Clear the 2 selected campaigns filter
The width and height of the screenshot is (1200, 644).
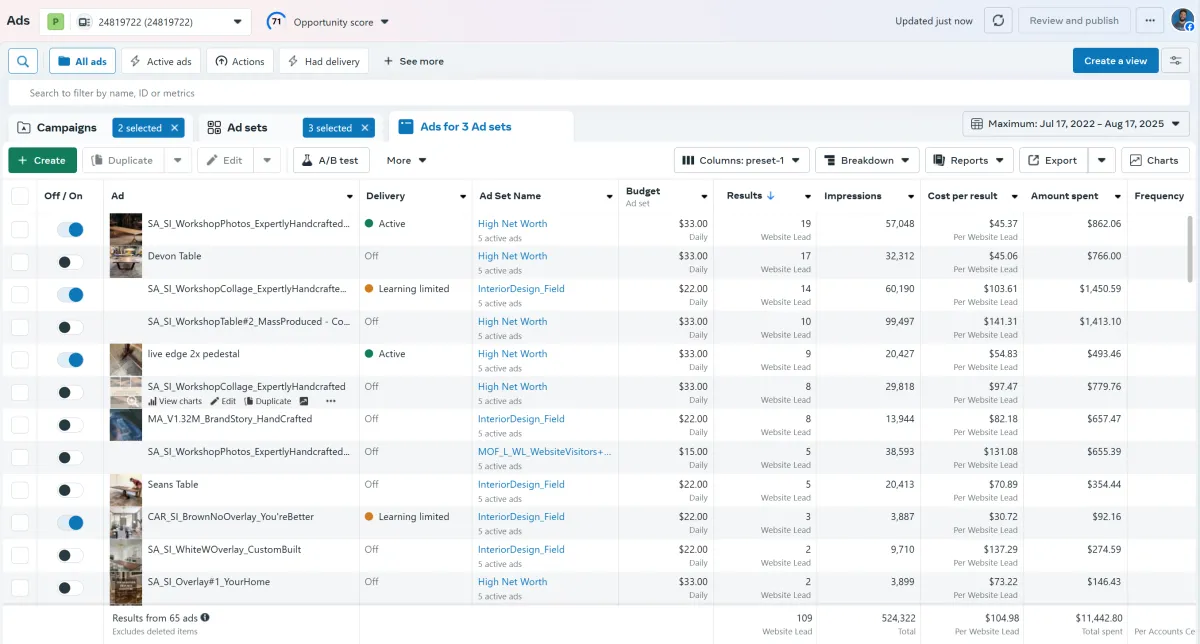coord(175,128)
